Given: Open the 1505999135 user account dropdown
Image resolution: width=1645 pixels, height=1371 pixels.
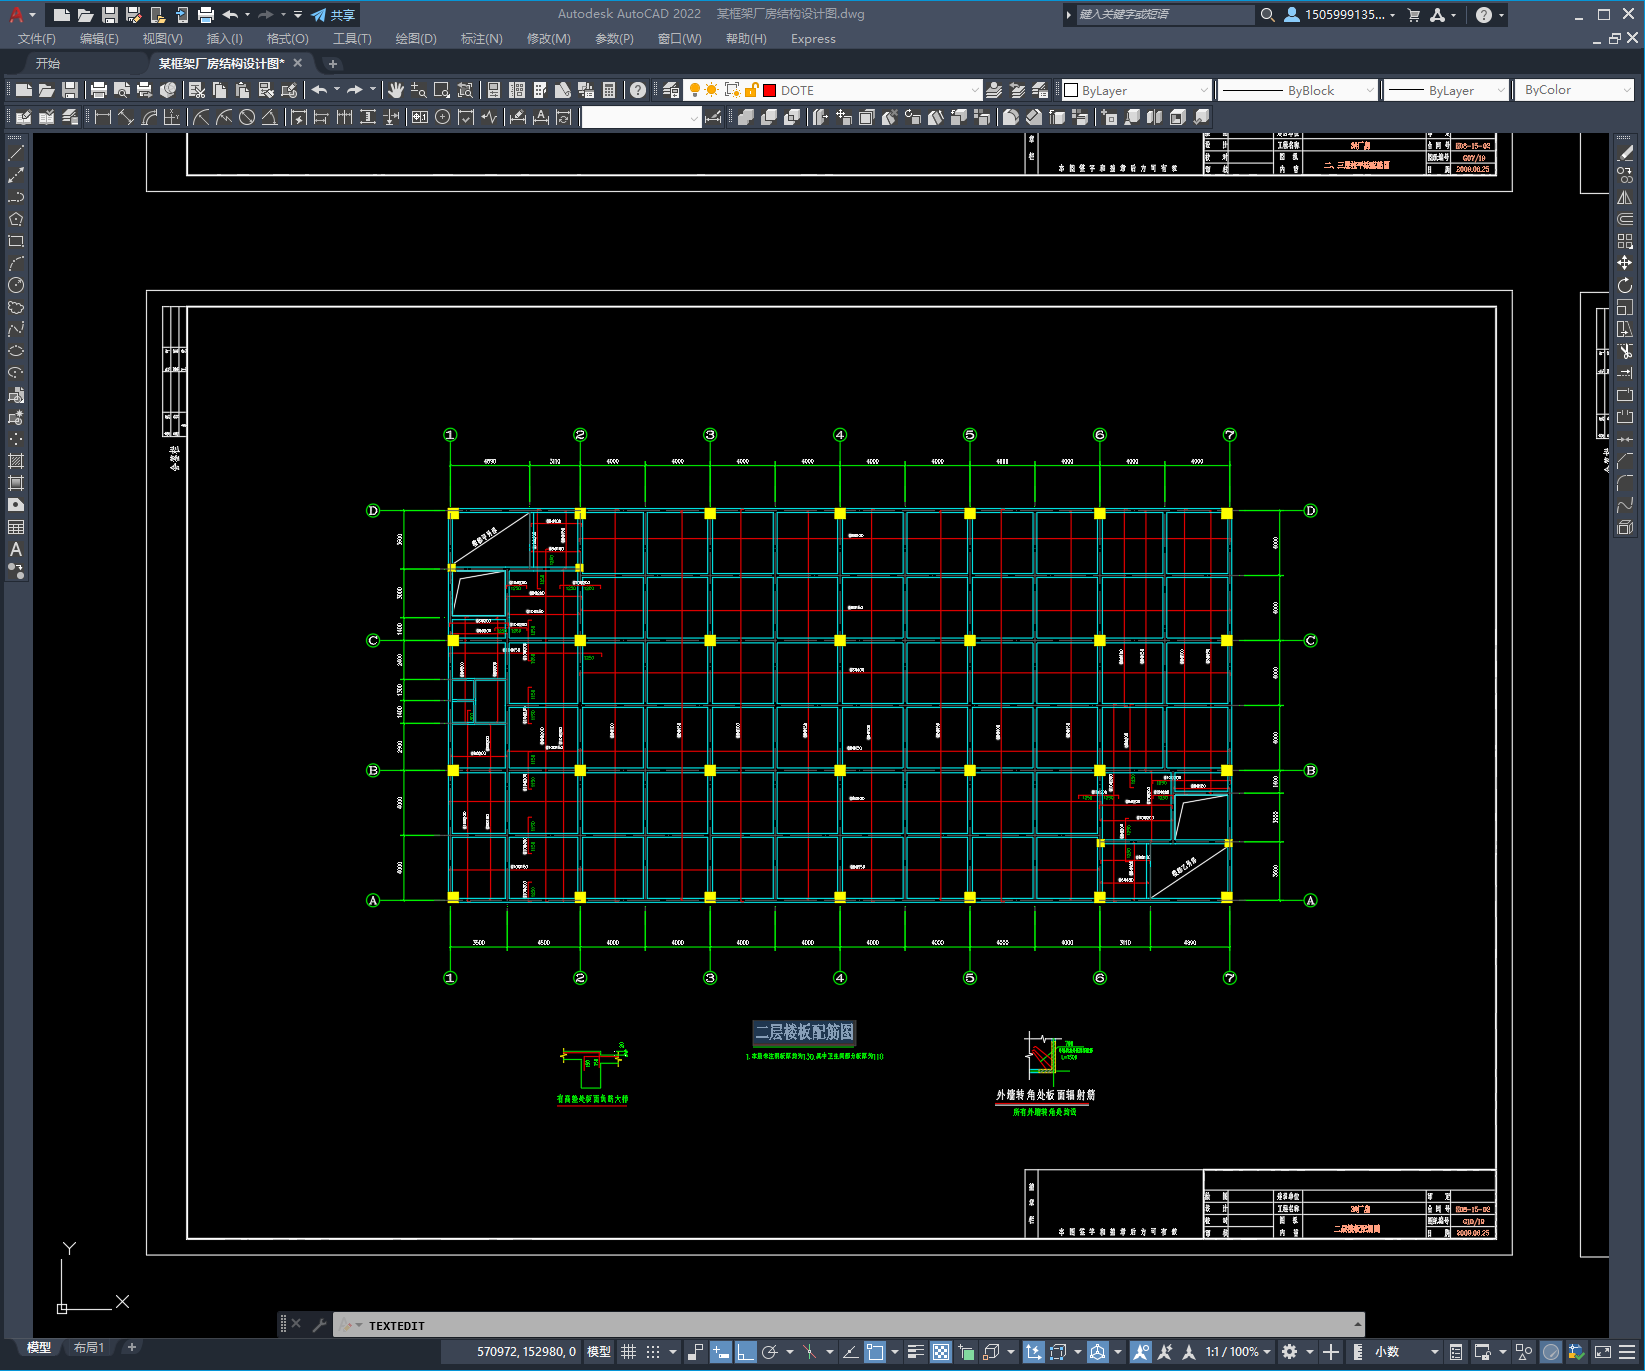Looking at the screenshot, I should 1340,15.
